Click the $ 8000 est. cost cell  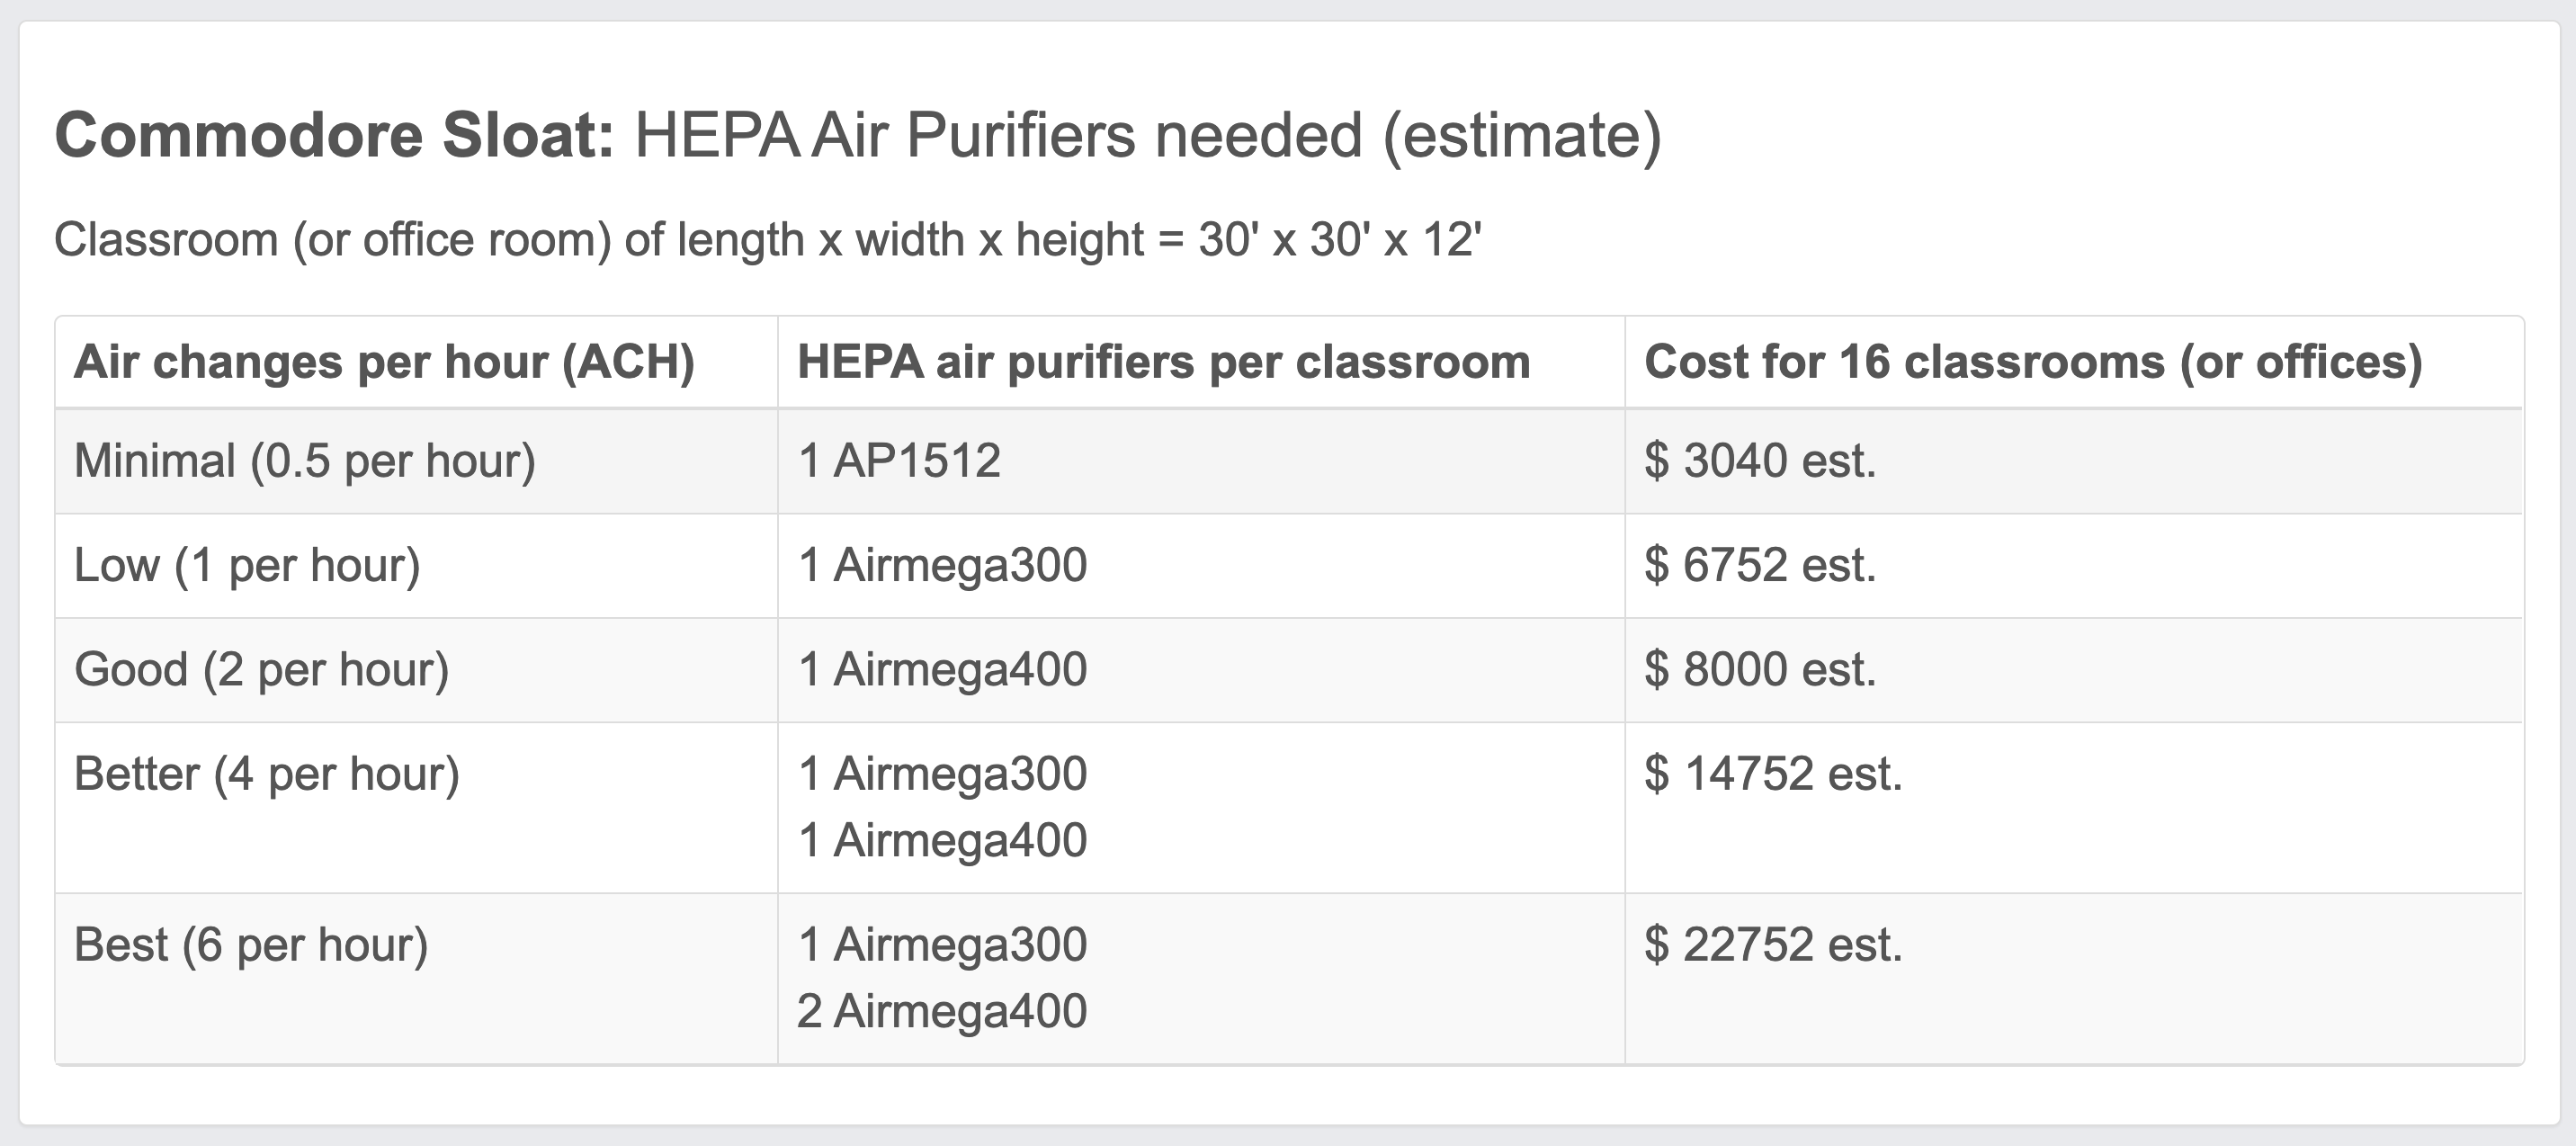[x=1760, y=669]
